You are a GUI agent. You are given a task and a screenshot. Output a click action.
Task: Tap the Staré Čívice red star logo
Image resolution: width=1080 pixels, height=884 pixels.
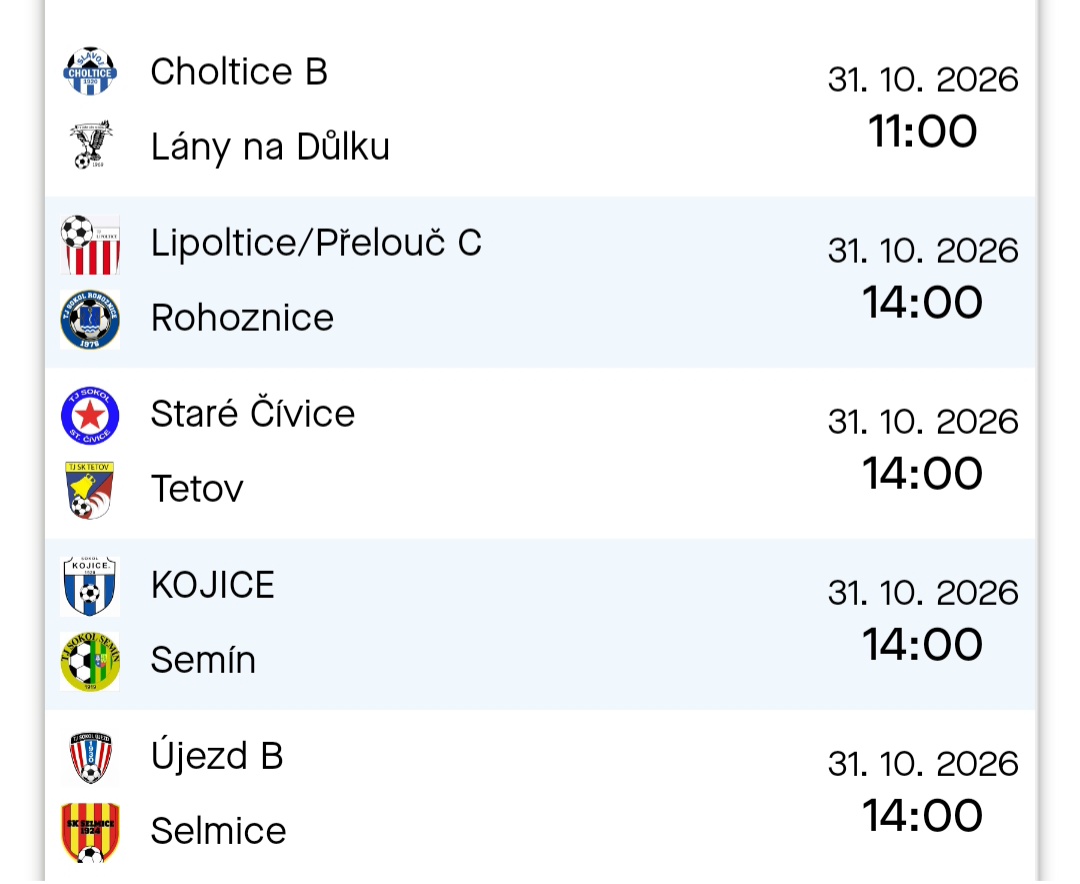click(x=90, y=415)
